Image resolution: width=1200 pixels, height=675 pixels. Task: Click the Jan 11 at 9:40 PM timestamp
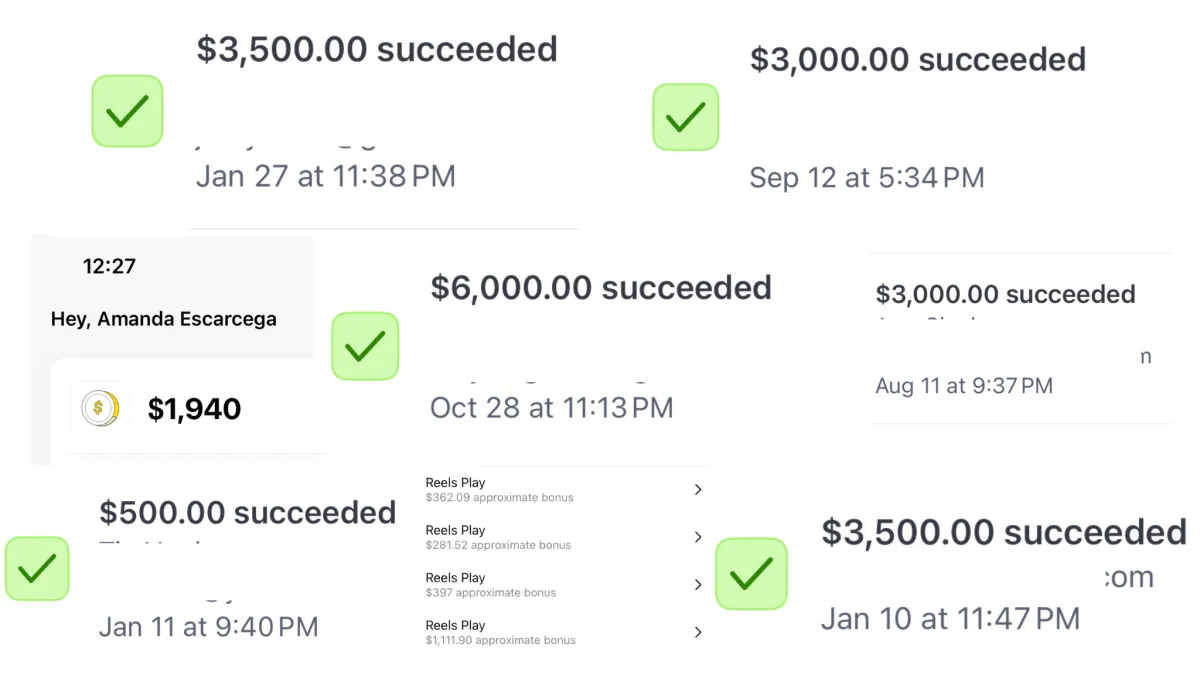click(208, 628)
